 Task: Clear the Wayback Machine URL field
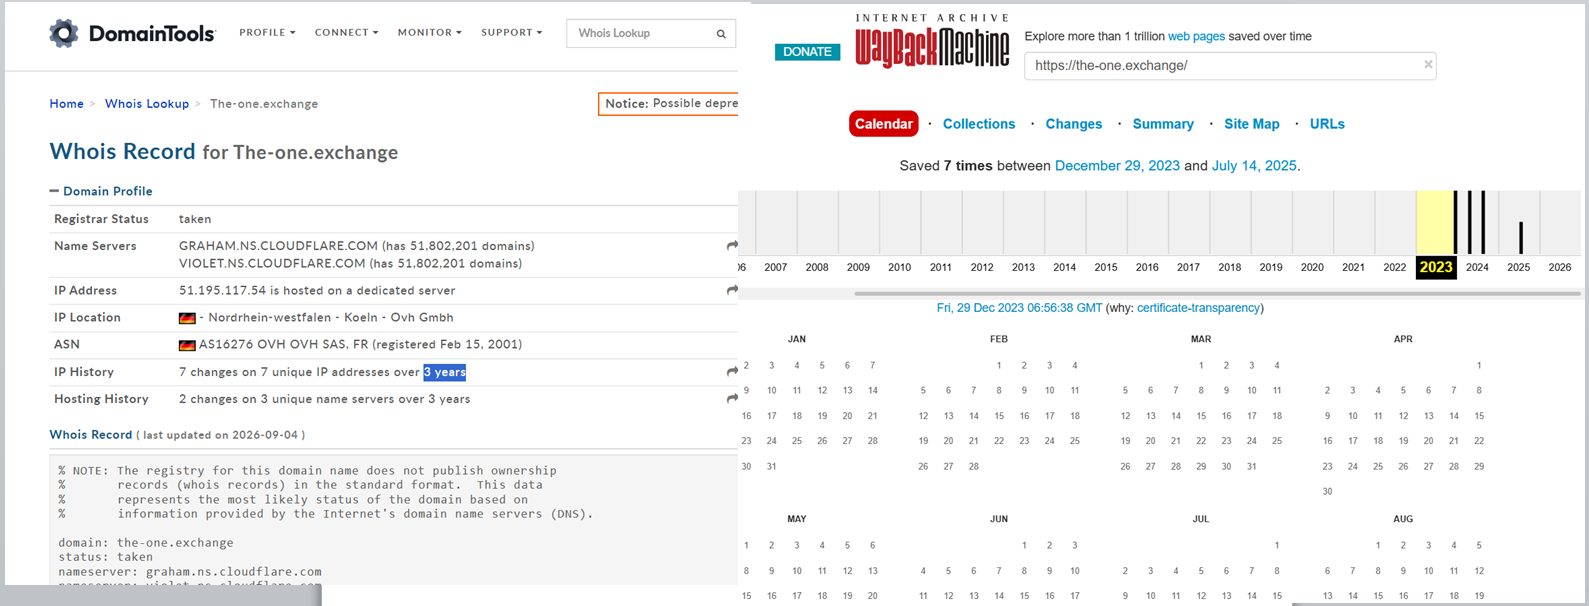tap(1428, 65)
